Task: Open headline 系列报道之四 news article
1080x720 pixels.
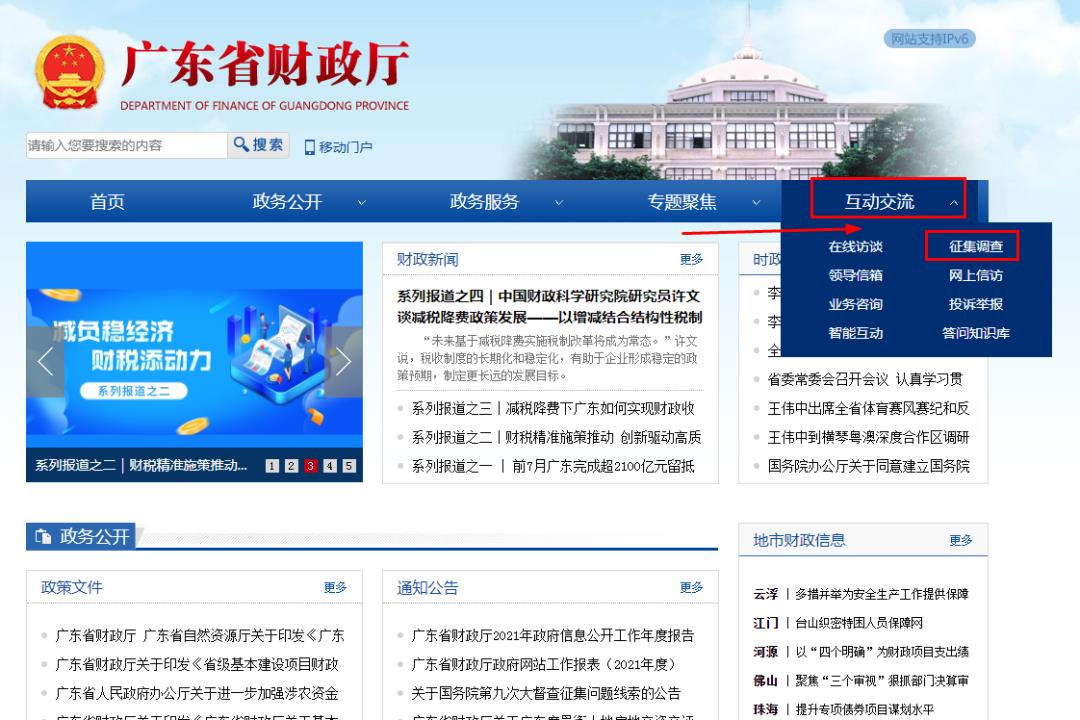Action: tap(550, 307)
